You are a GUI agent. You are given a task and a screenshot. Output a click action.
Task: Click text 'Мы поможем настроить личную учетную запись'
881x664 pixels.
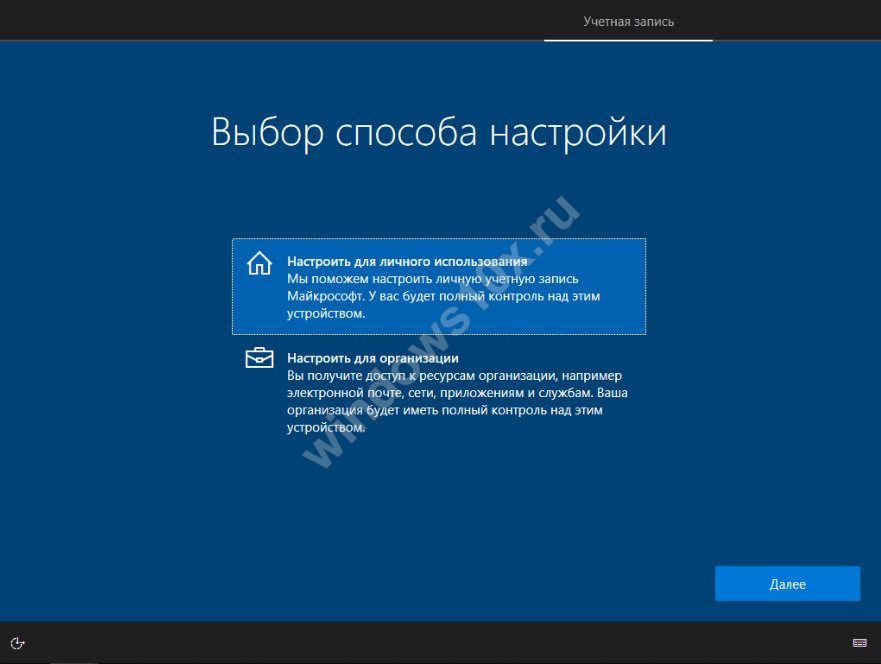point(432,279)
